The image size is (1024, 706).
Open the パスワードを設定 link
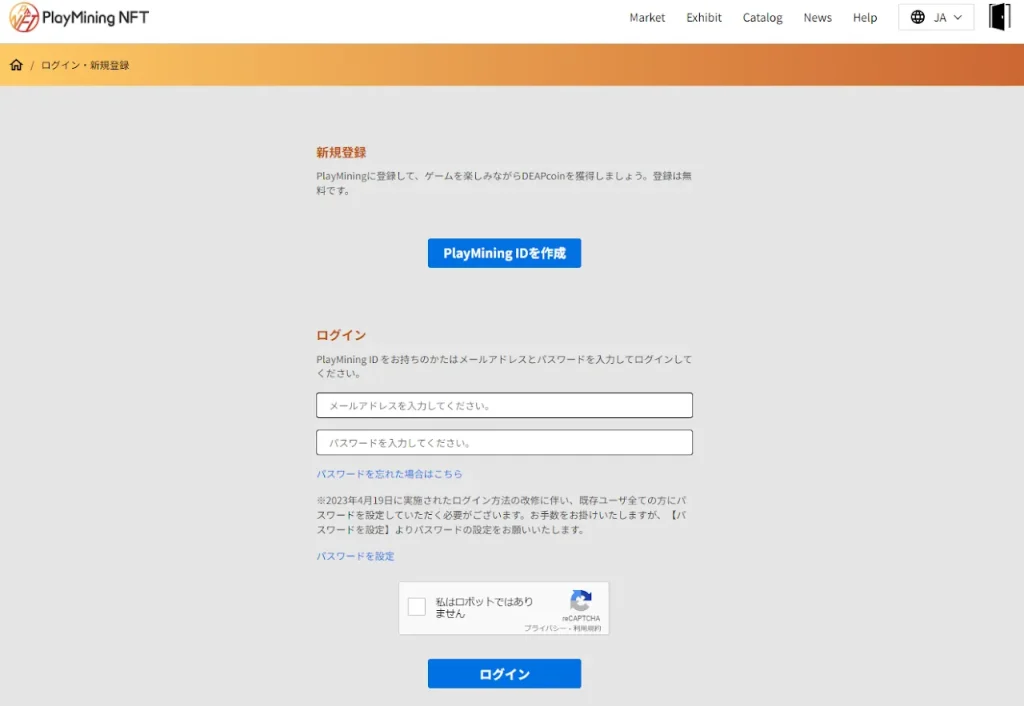coord(355,556)
